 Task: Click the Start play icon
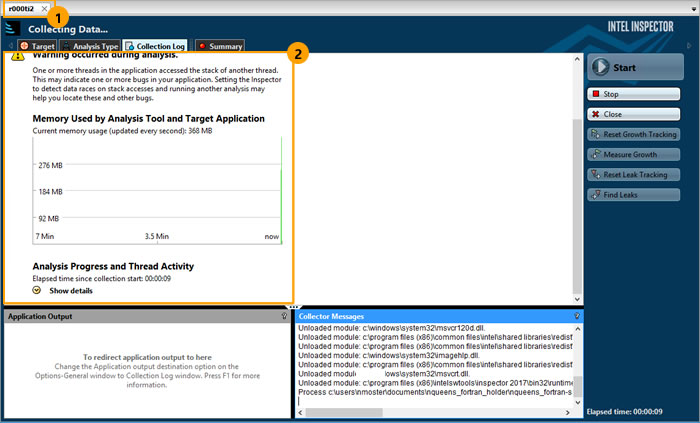[600, 67]
